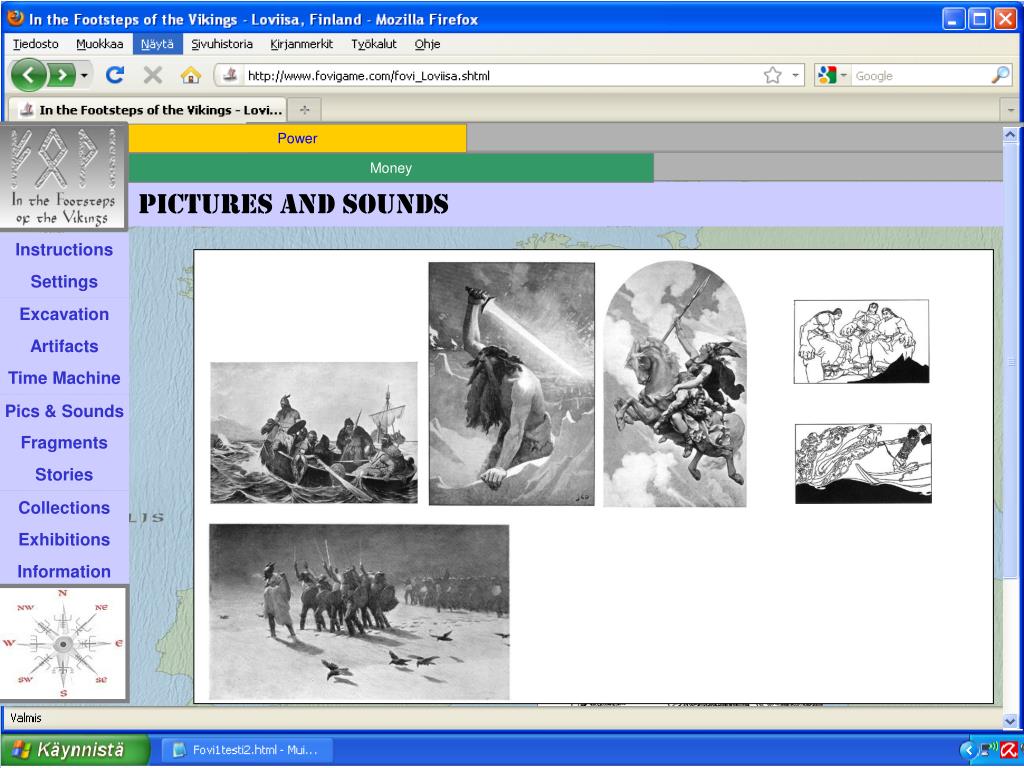Bookmark this page with the star icon
The image size is (1024, 768).
click(773, 75)
